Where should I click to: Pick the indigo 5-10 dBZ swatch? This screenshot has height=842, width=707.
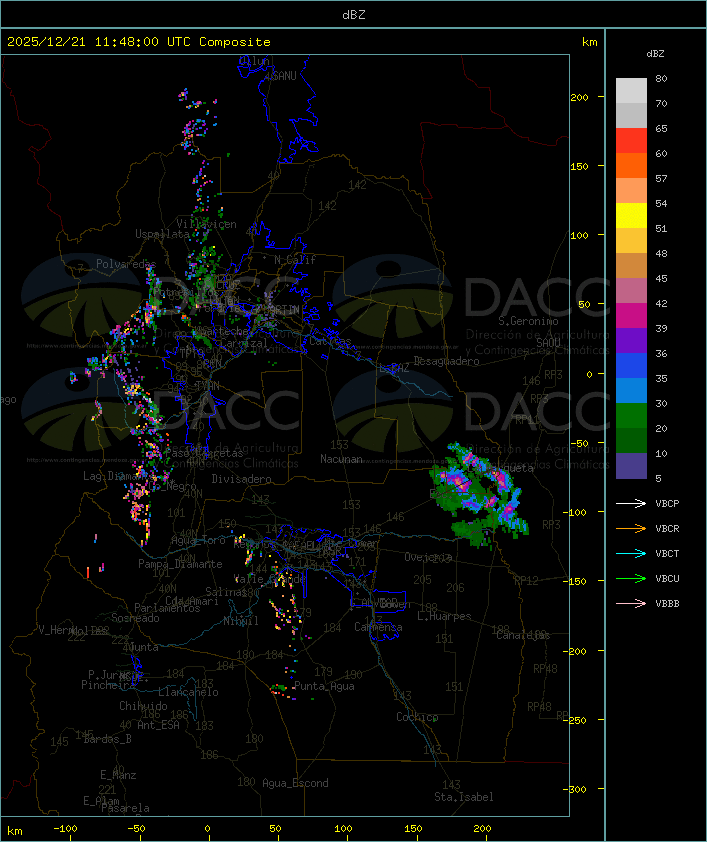pos(631,466)
